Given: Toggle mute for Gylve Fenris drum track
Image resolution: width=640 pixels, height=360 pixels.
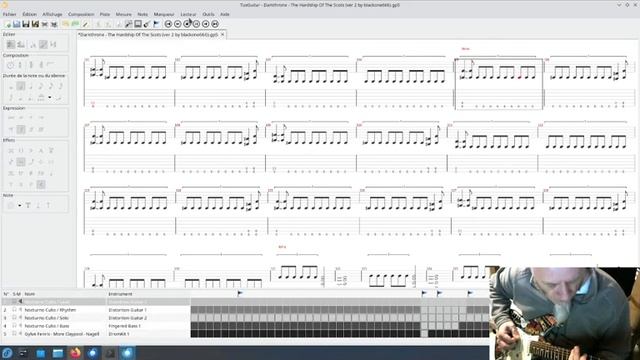Looking at the screenshot, I should coord(20,333).
